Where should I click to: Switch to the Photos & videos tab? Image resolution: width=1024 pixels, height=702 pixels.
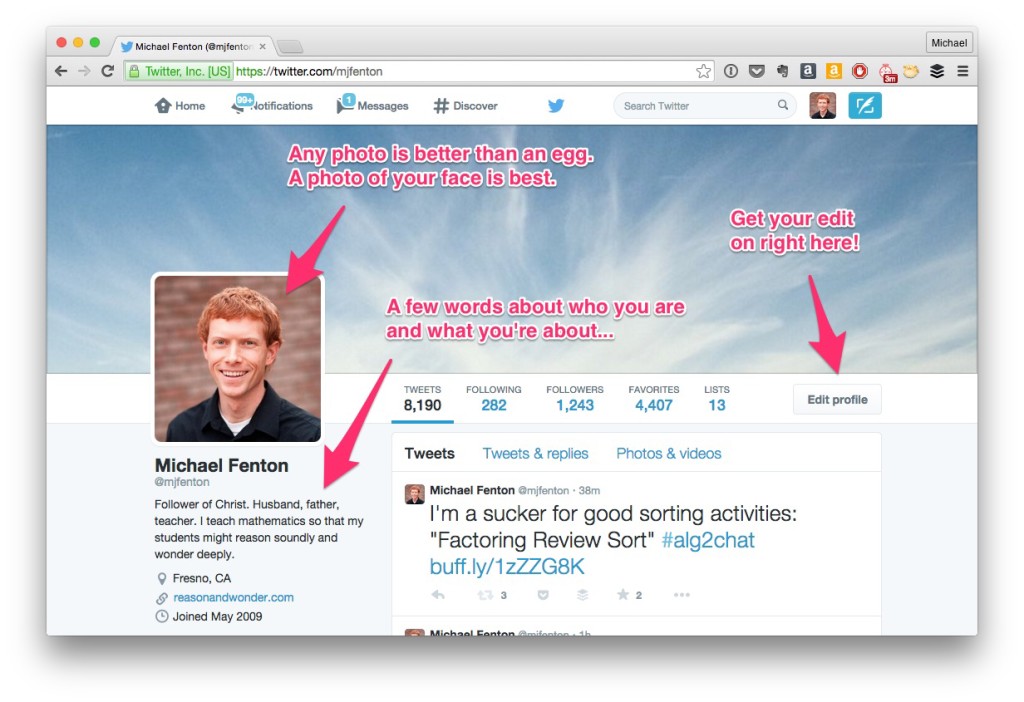pyautogui.click(x=668, y=453)
